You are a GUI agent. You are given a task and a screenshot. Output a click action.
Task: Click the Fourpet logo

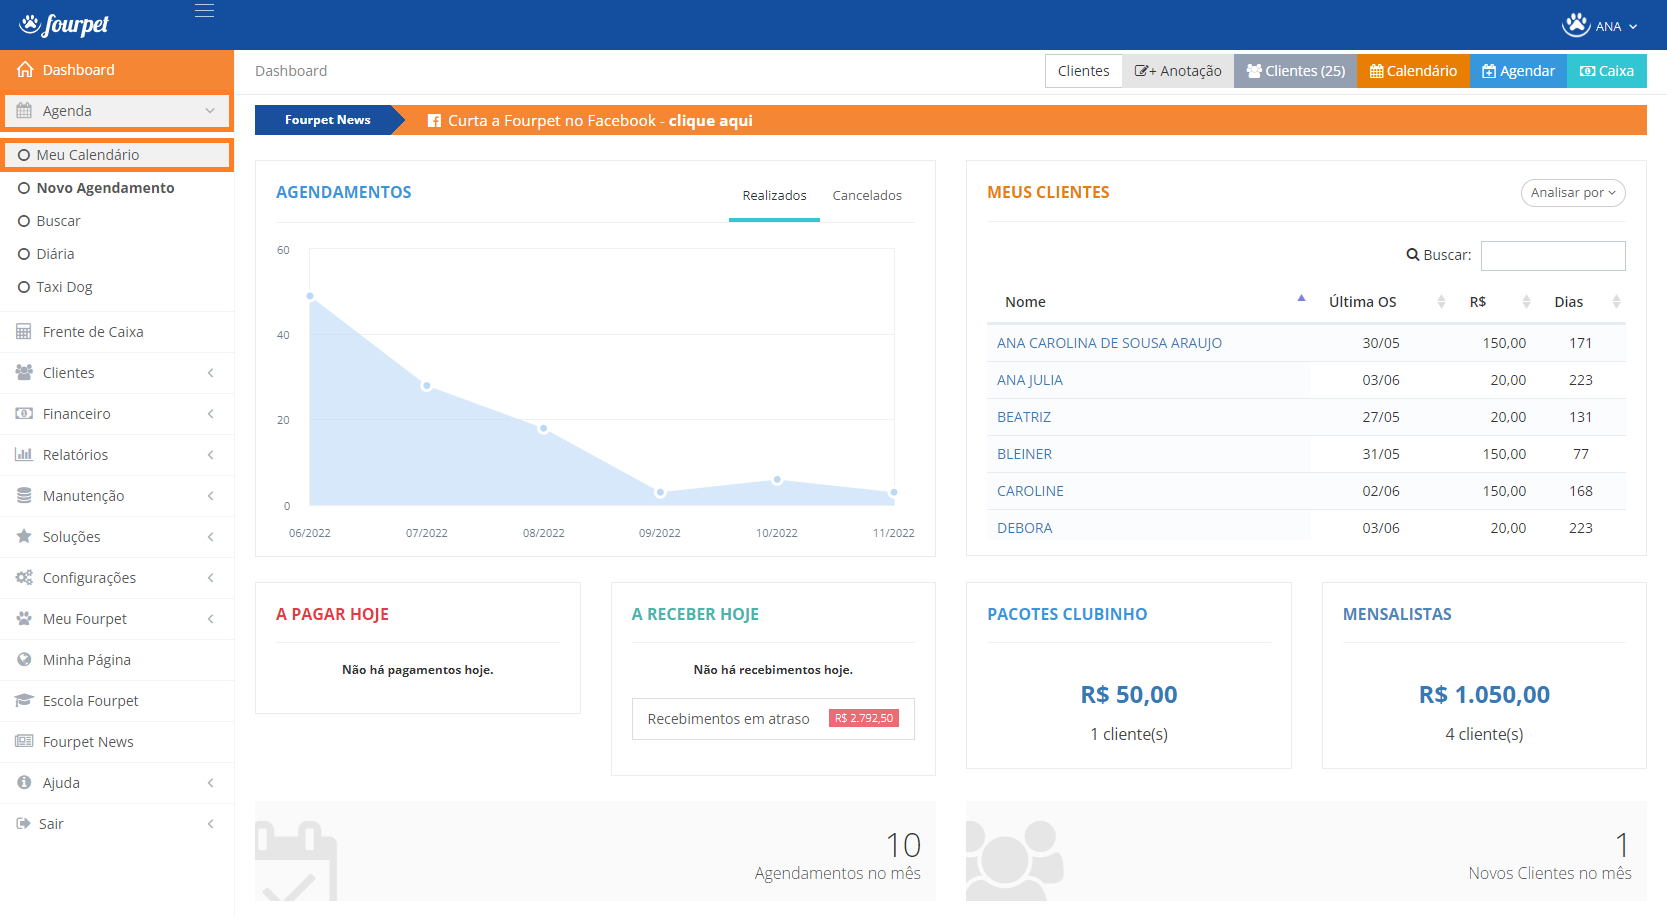click(x=64, y=25)
